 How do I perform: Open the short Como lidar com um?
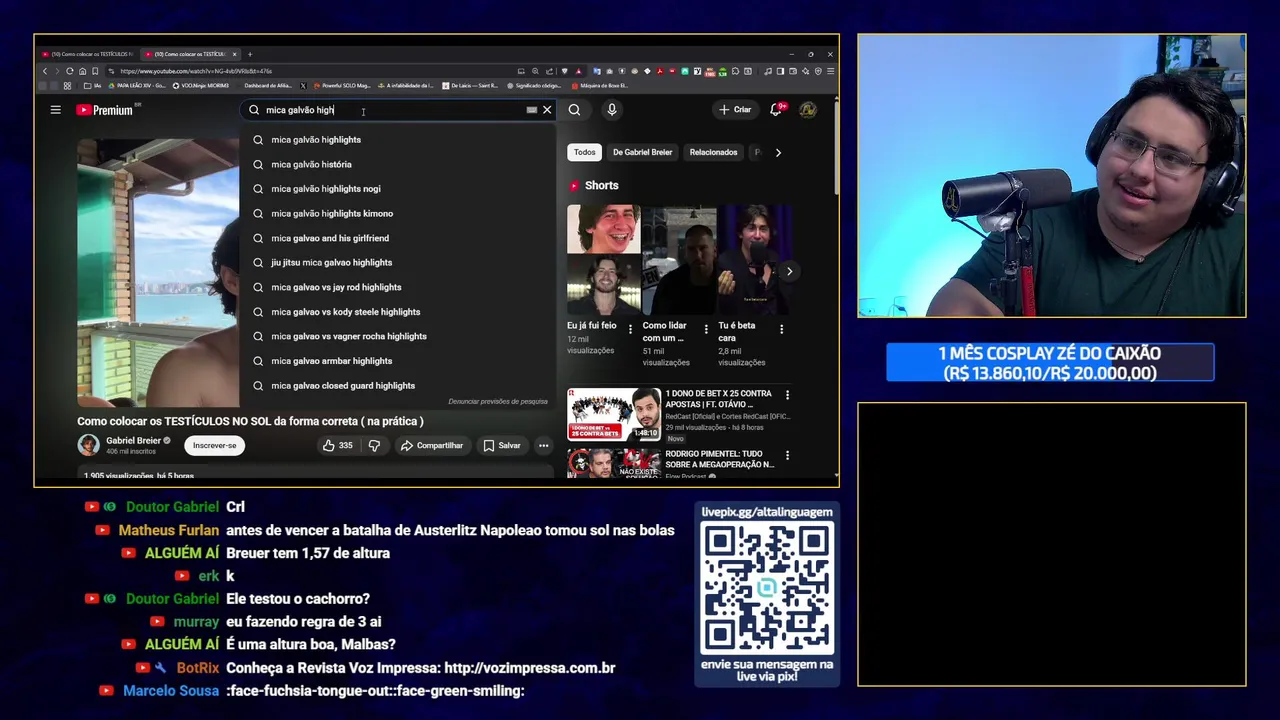pyautogui.click(x=679, y=260)
